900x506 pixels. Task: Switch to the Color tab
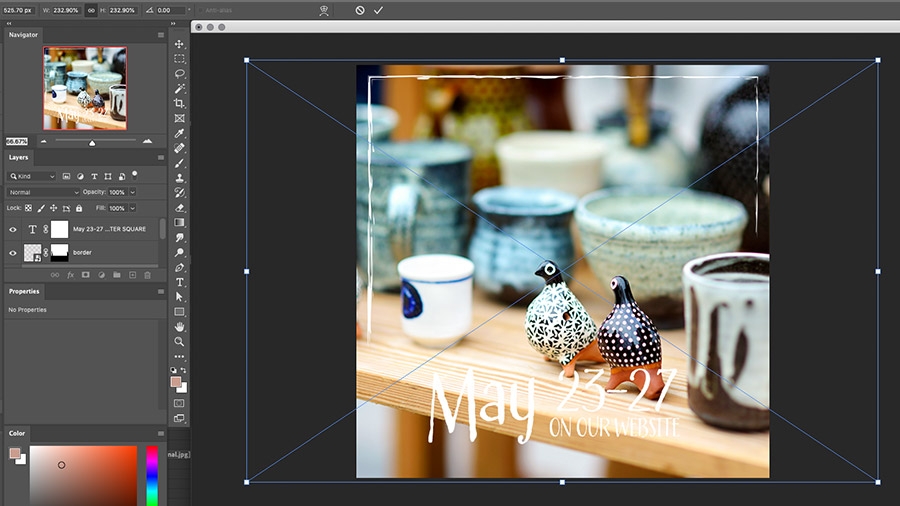(17, 433)
